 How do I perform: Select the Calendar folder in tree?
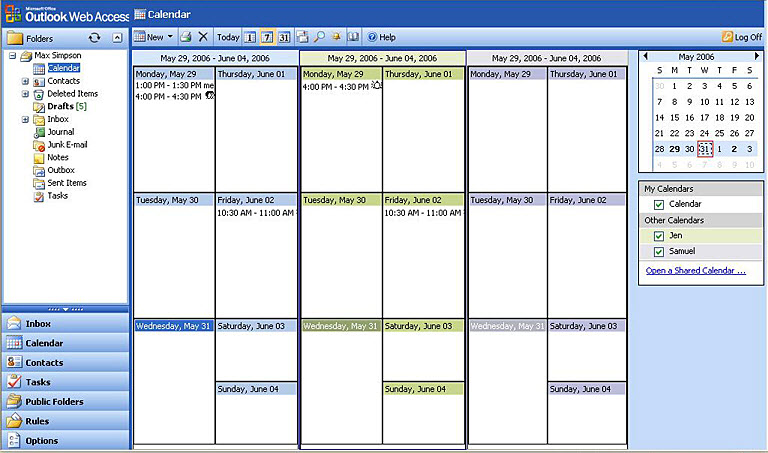coord(64,68)
